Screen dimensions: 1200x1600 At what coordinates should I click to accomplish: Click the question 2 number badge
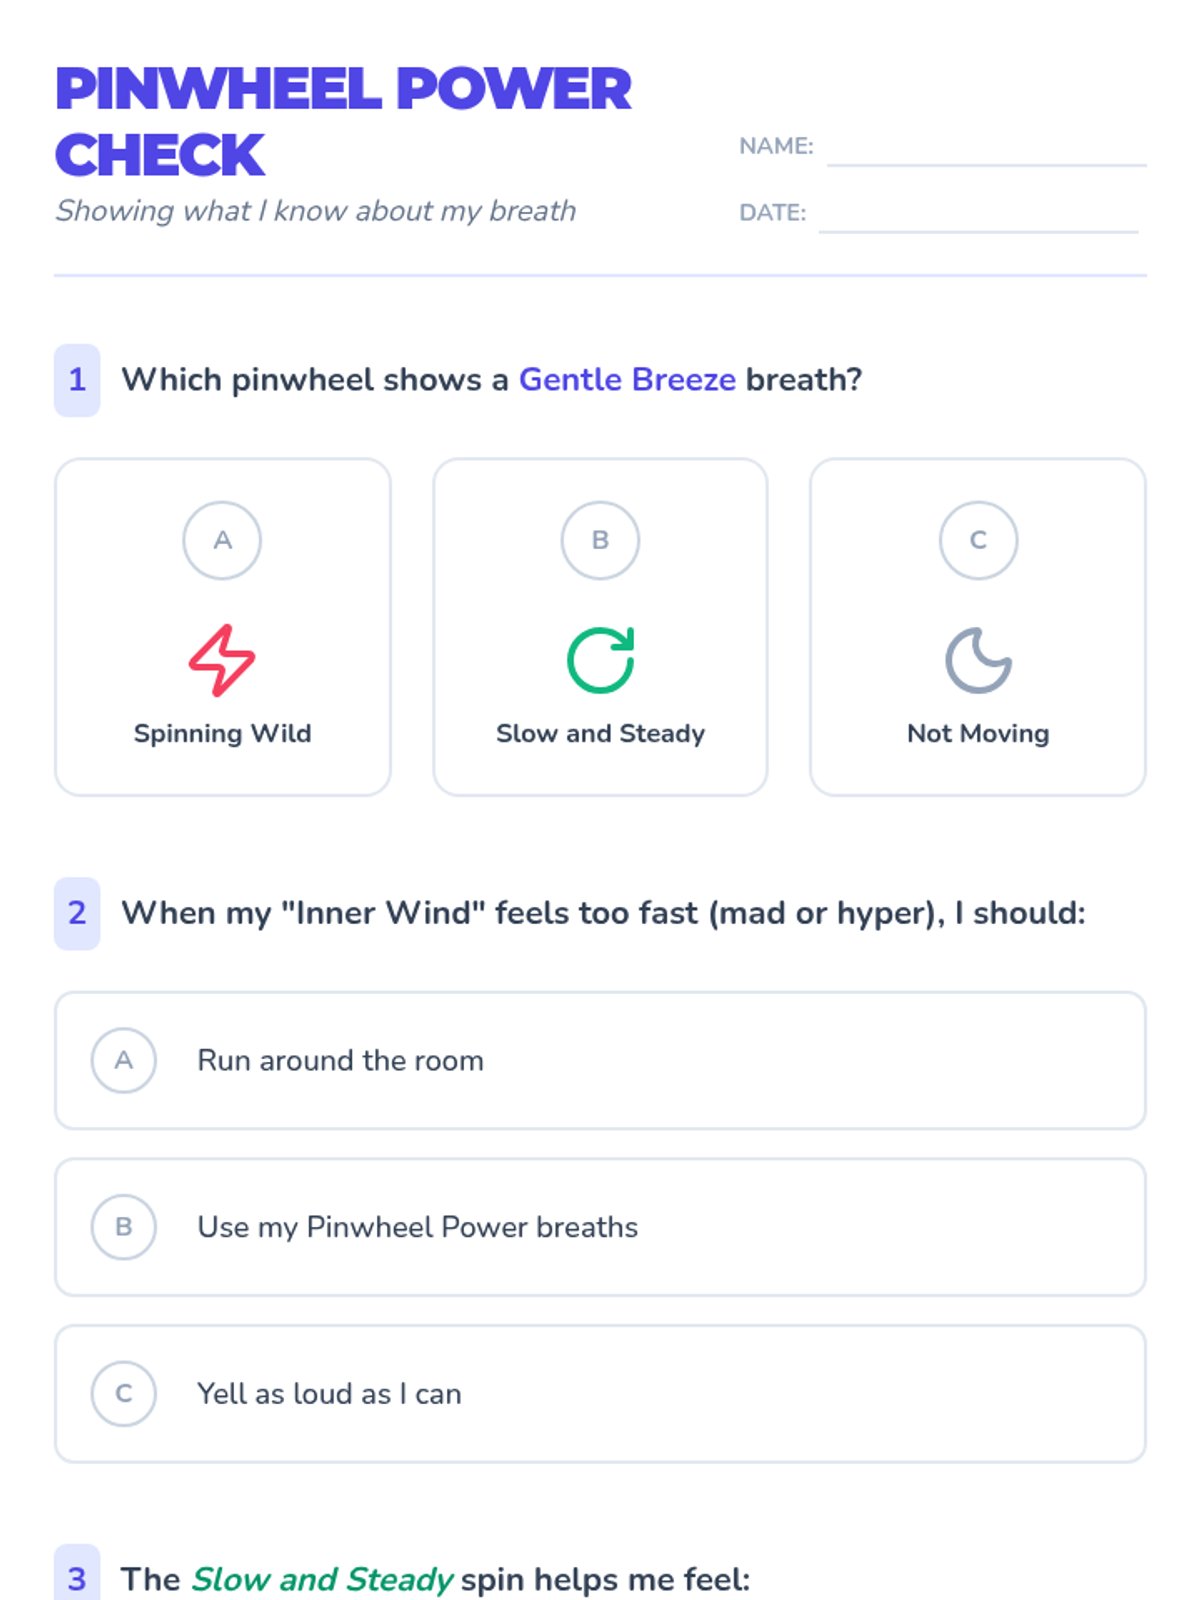(77, 913)
